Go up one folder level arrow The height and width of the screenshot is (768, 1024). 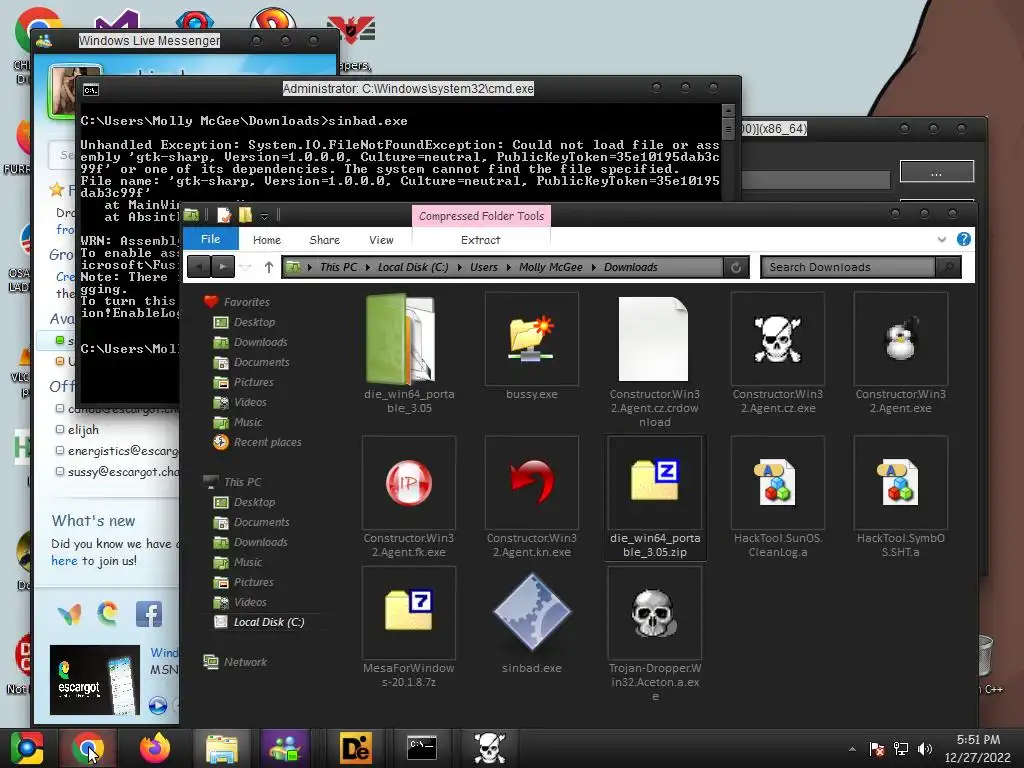click(x=268, y=267)
